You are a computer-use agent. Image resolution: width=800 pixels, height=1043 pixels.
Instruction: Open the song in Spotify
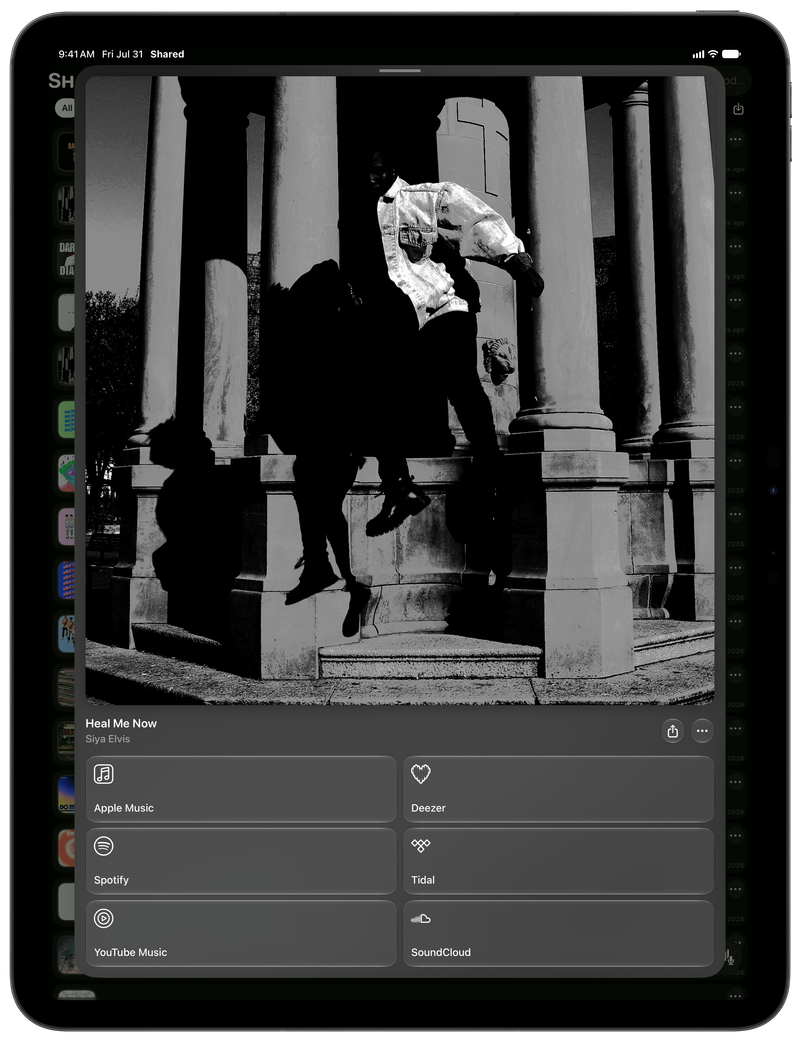241,861
